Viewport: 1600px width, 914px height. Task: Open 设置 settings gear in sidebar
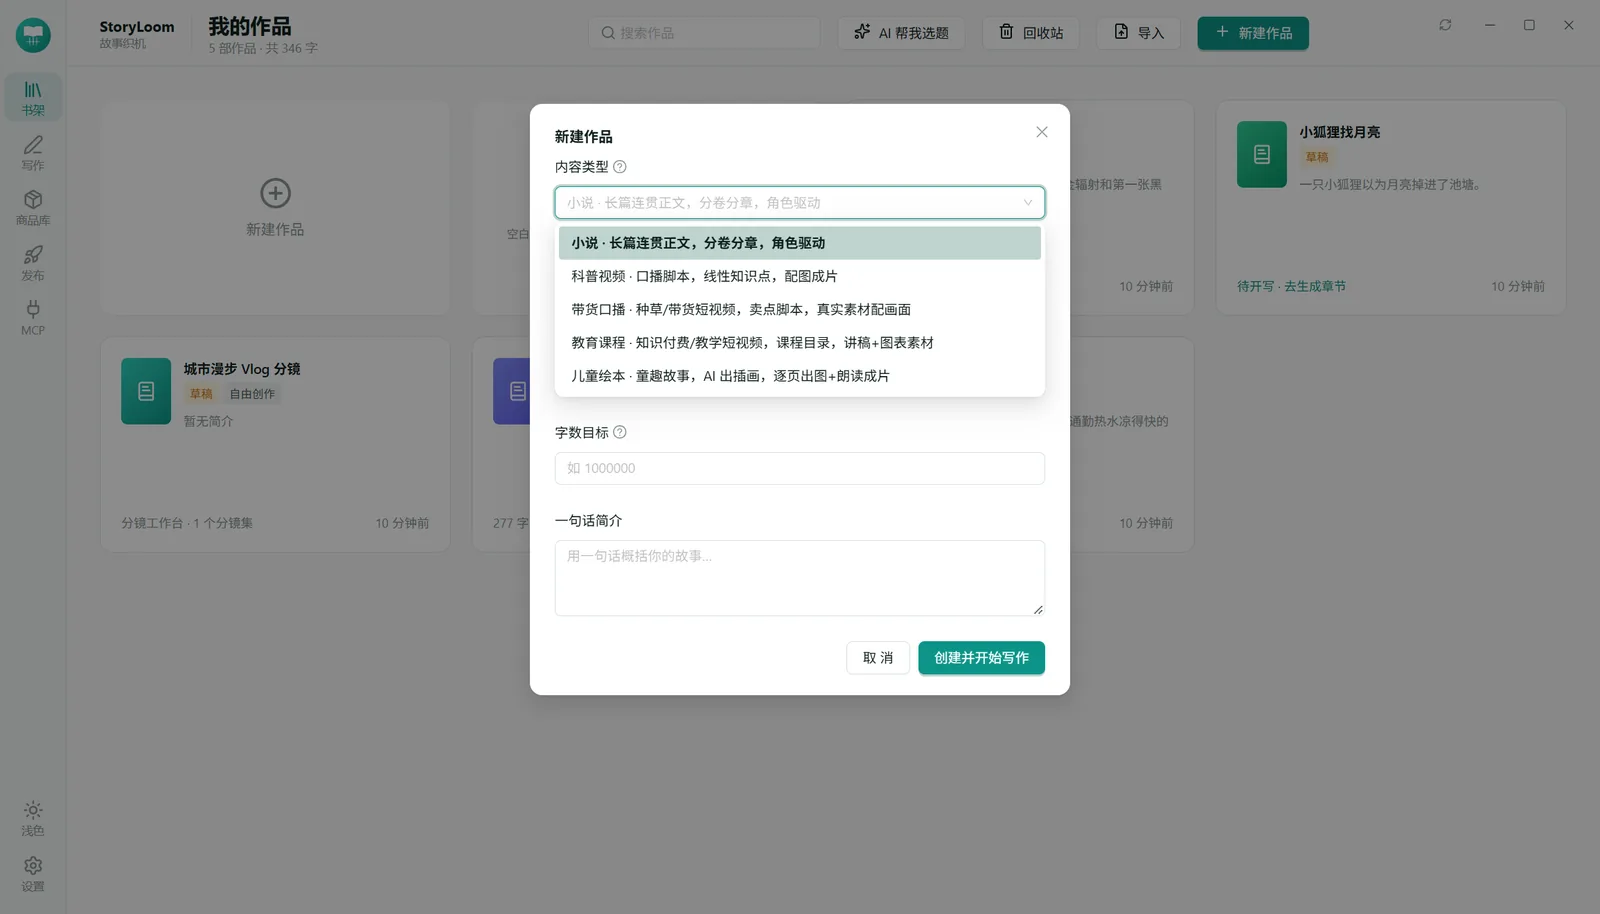[x=33, y=873]
